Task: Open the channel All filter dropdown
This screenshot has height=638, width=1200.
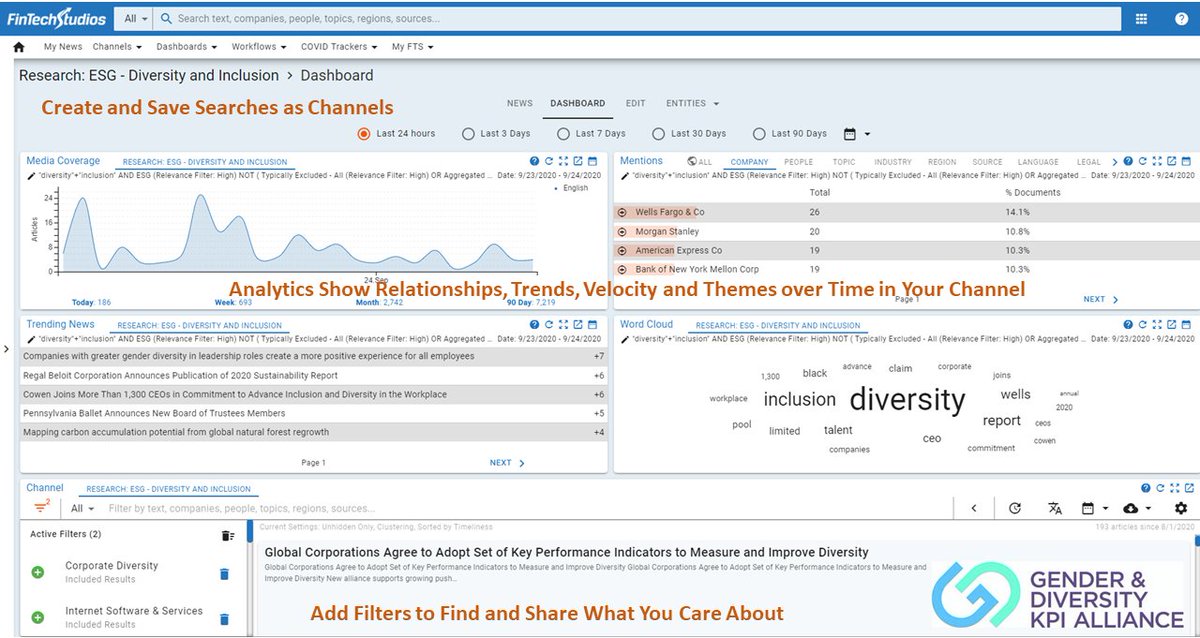Action: pos(83,508)
